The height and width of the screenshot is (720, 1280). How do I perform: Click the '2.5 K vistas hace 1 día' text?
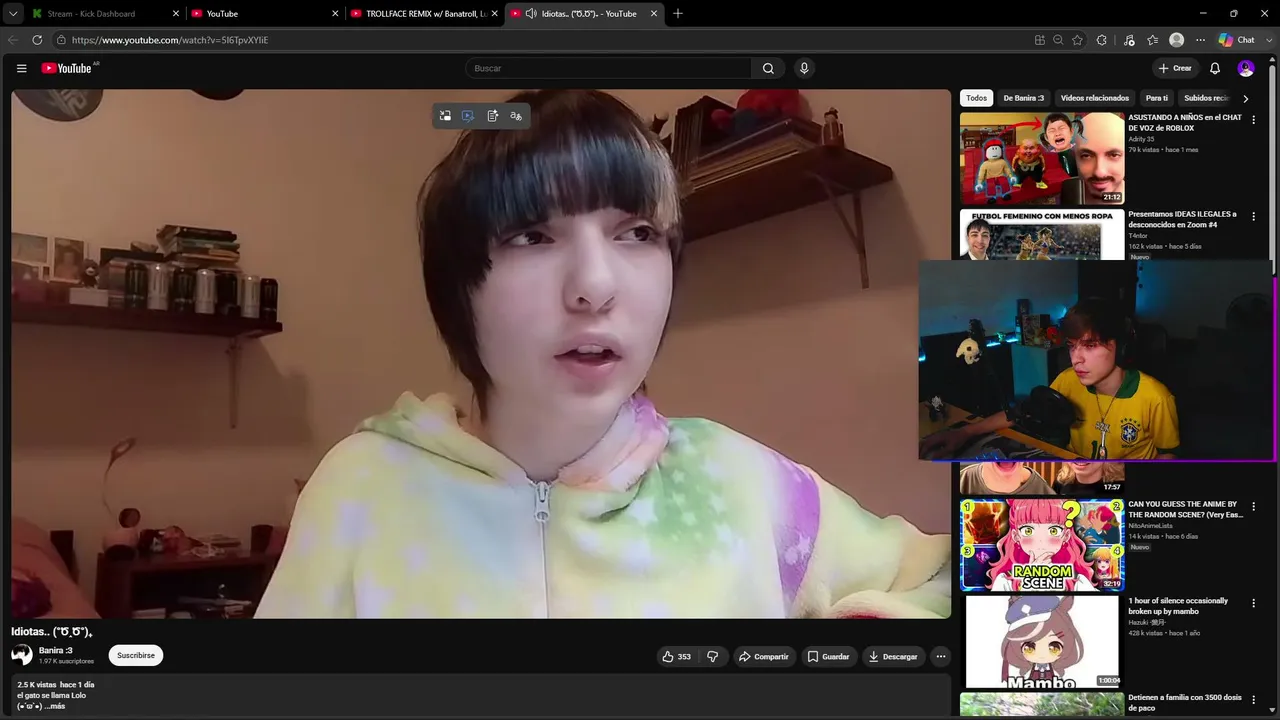click(56, 685)
